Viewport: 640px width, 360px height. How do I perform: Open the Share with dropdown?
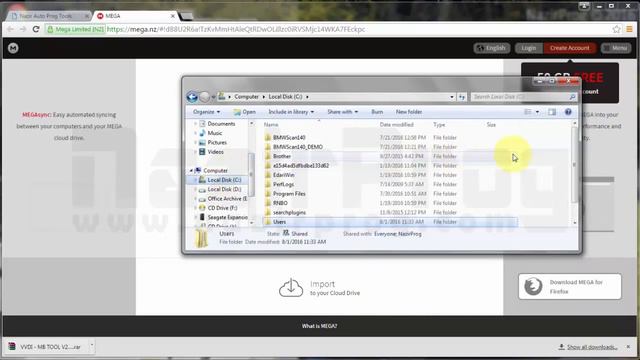click(342, 112)
